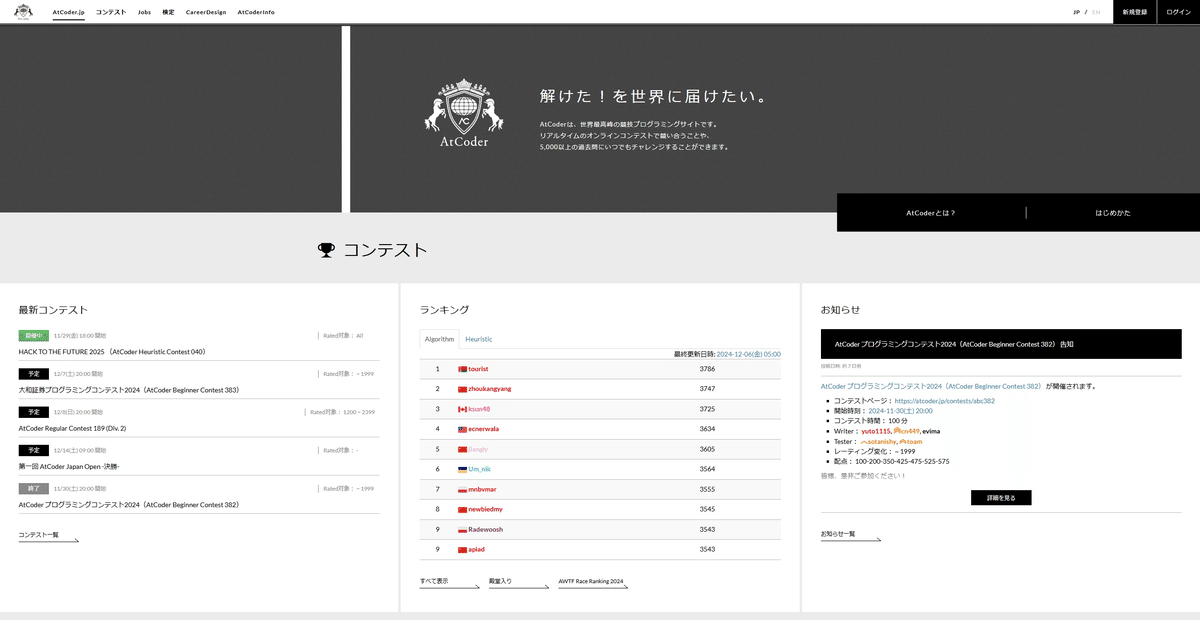The height and width of the screenshot is (620, 1200).
Task: Click the large AtCoder hero banner logo
Action: pos(463,113)
